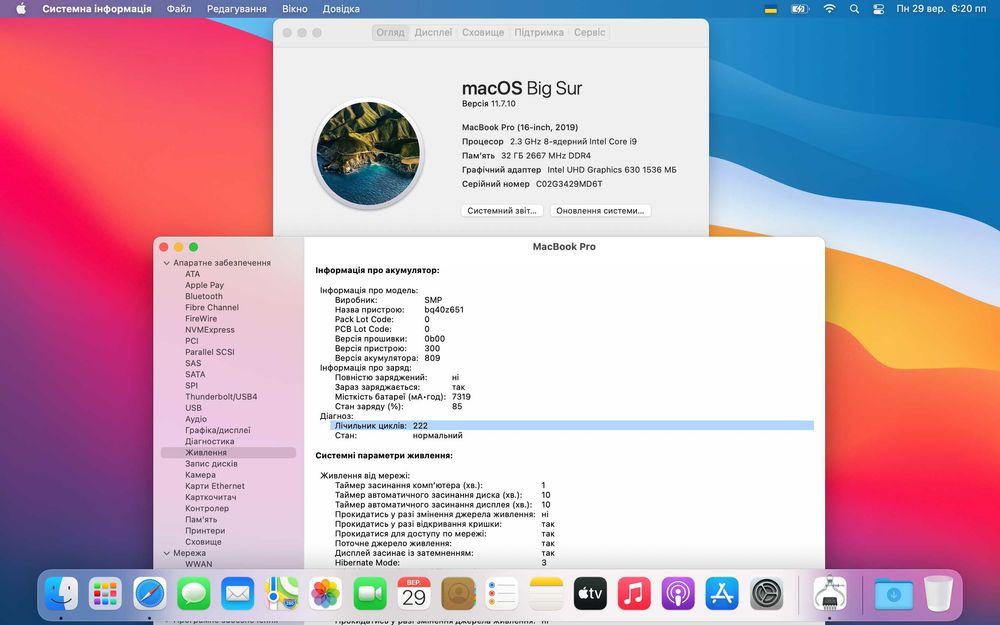Open the Редагування menu
The image size is (1000, 625).
237,9
